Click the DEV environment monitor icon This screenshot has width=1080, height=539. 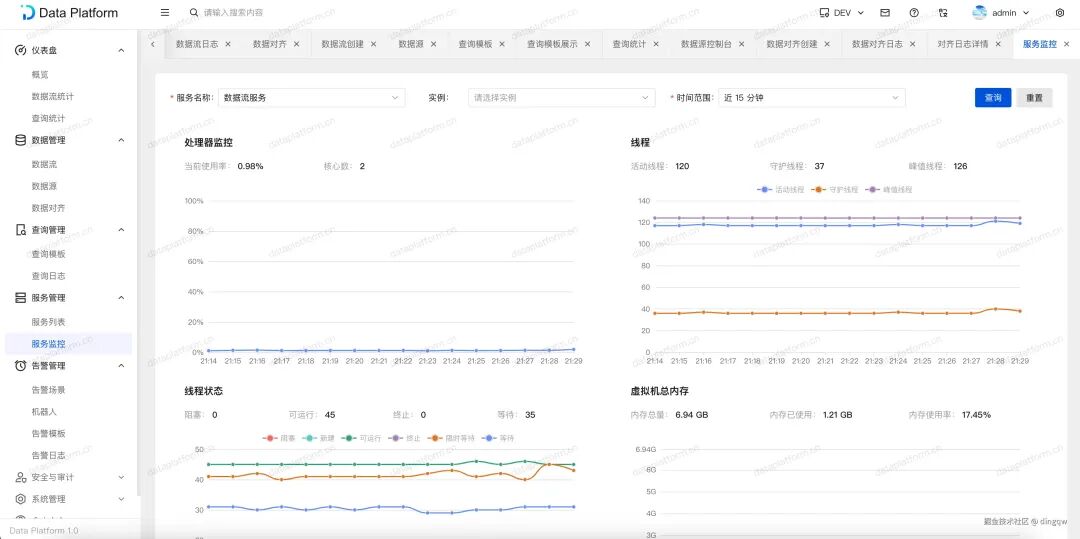[824, 12]
